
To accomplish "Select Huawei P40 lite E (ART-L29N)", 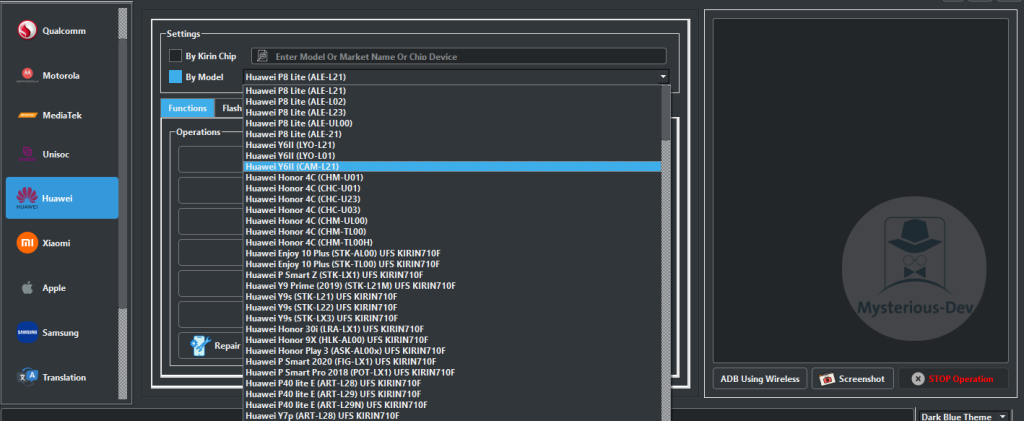I will coord(451,405).
